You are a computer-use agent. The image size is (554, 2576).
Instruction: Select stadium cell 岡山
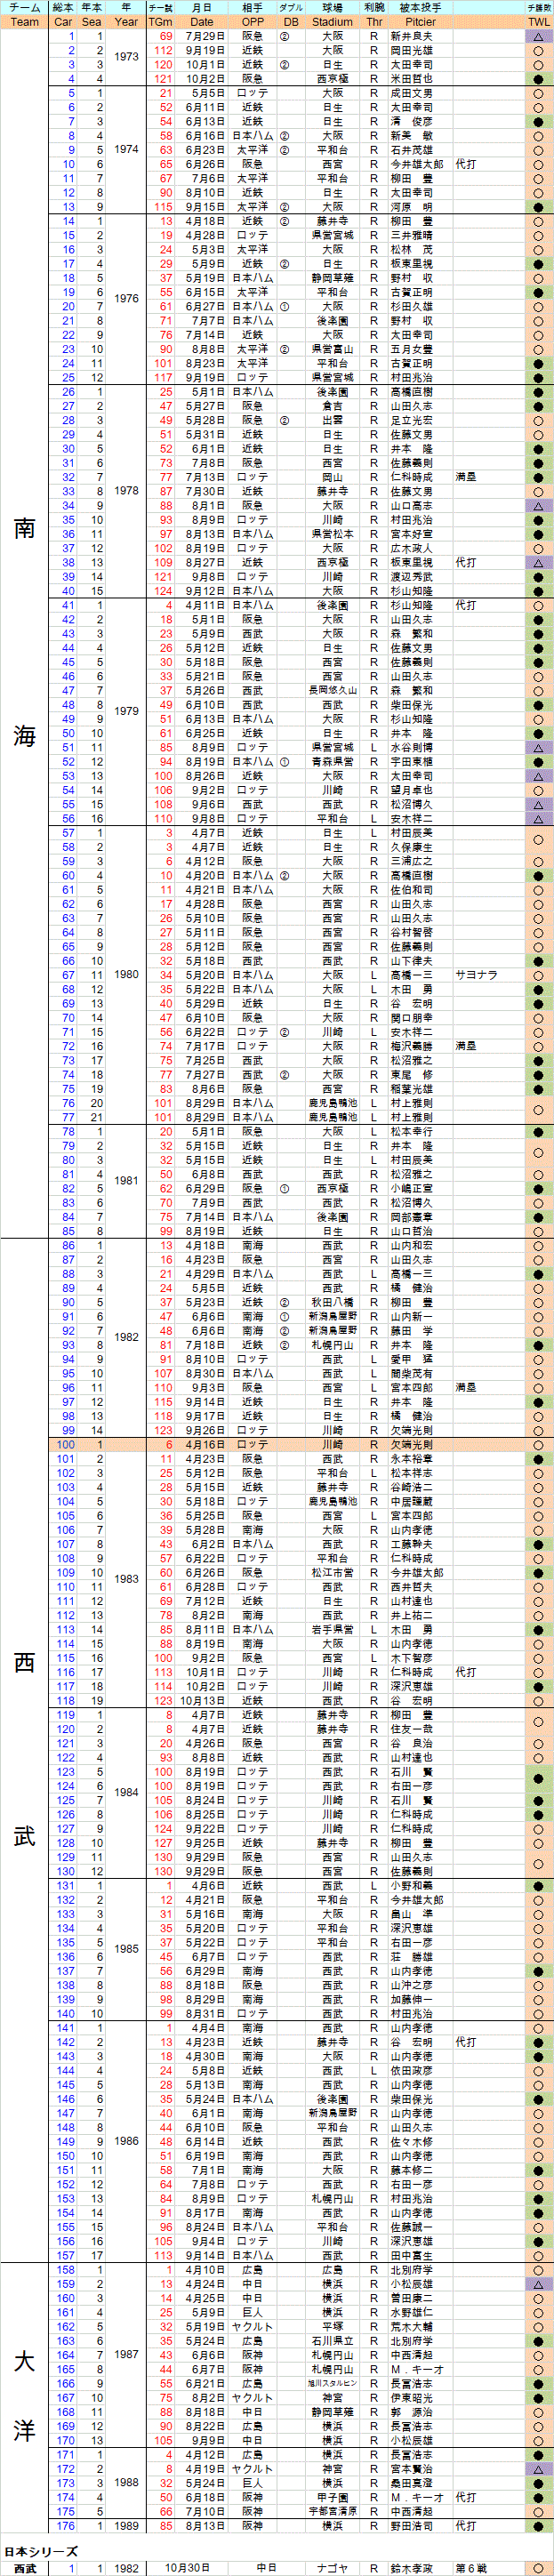point(332,477)
